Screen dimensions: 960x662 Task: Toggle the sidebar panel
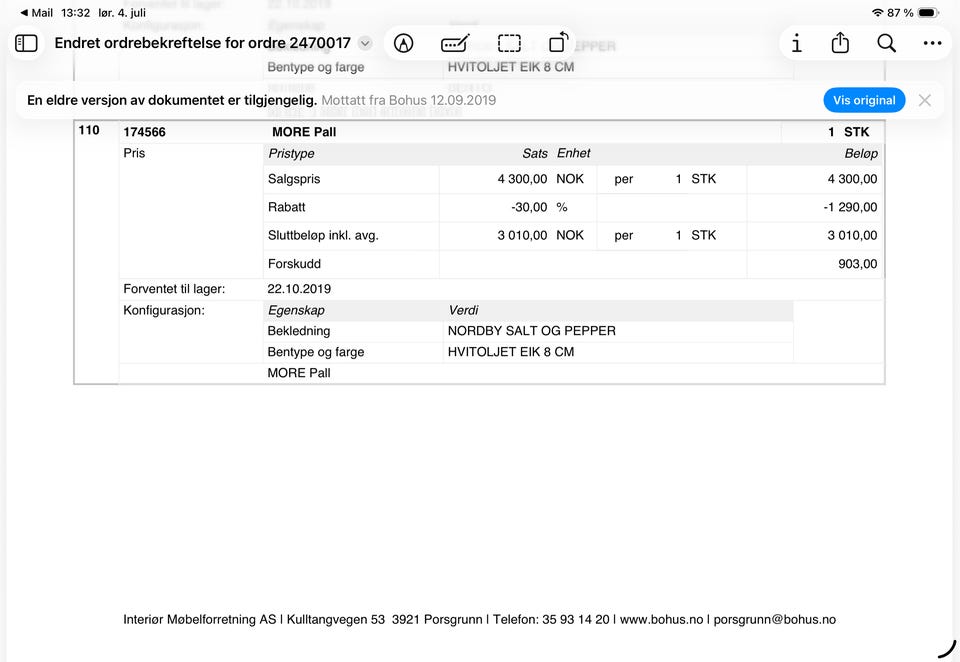click(26, 43)
